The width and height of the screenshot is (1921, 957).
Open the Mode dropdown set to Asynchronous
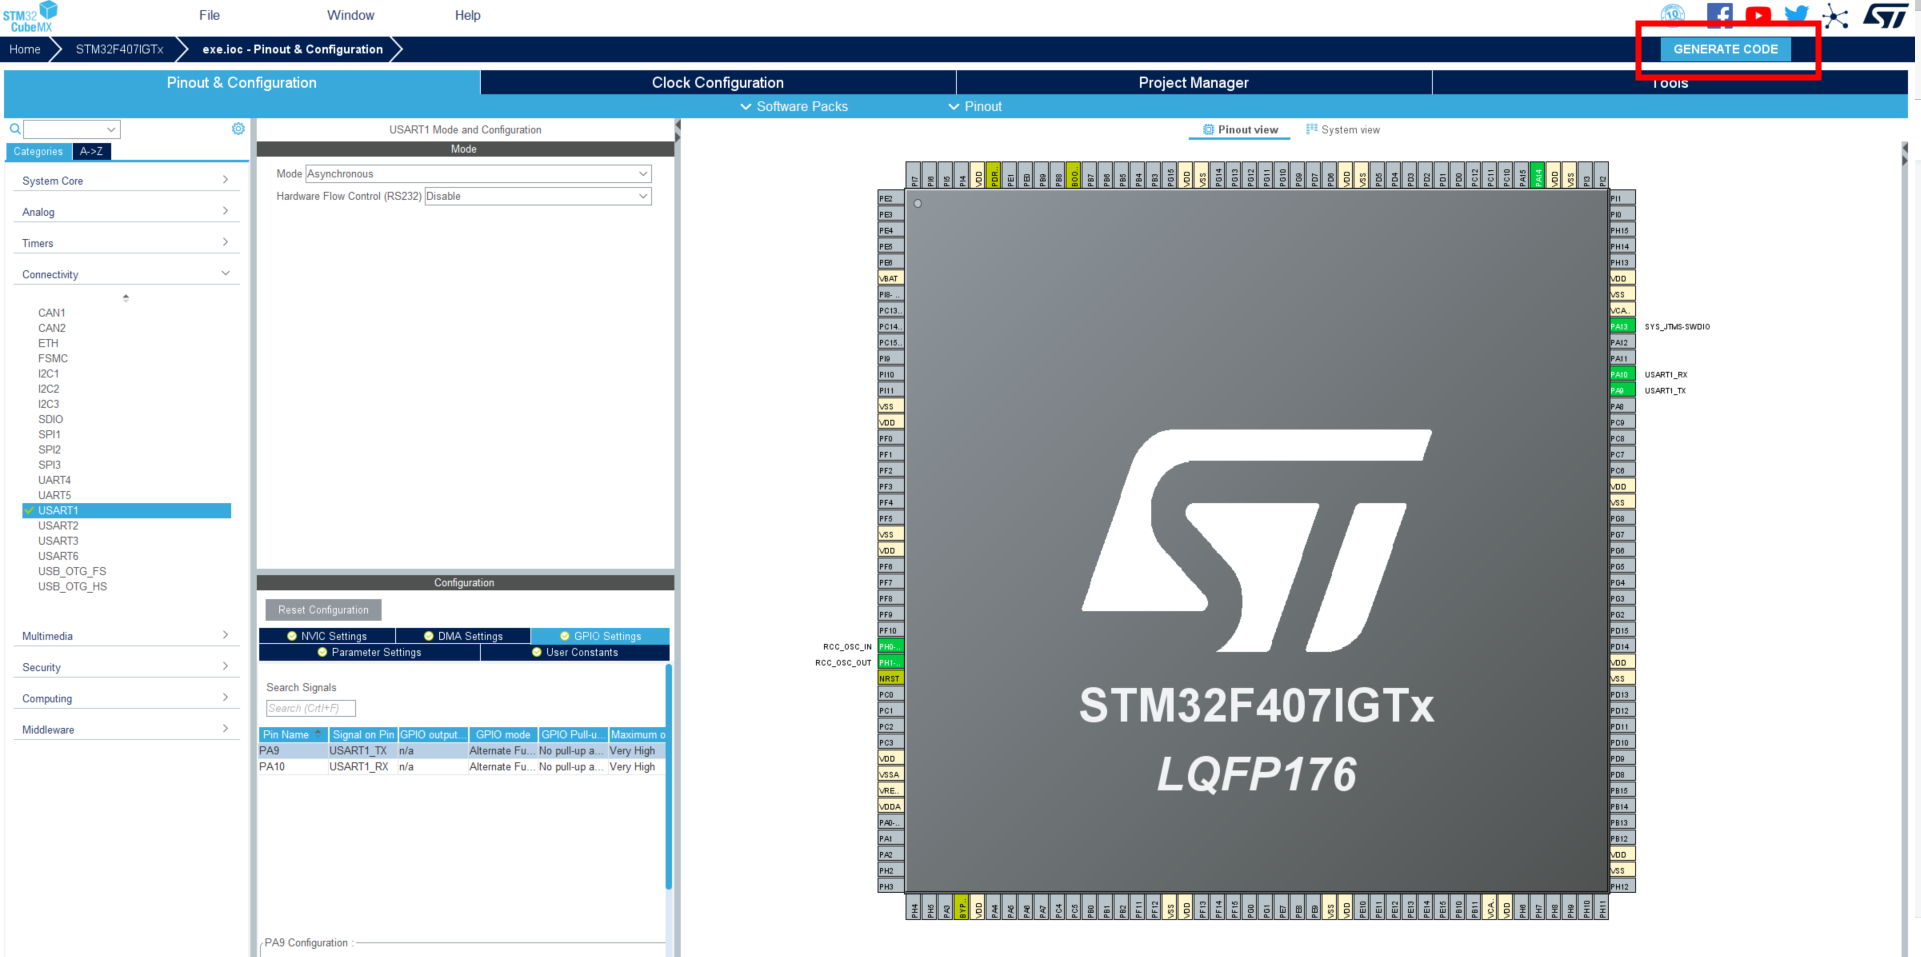click(478, 174)
